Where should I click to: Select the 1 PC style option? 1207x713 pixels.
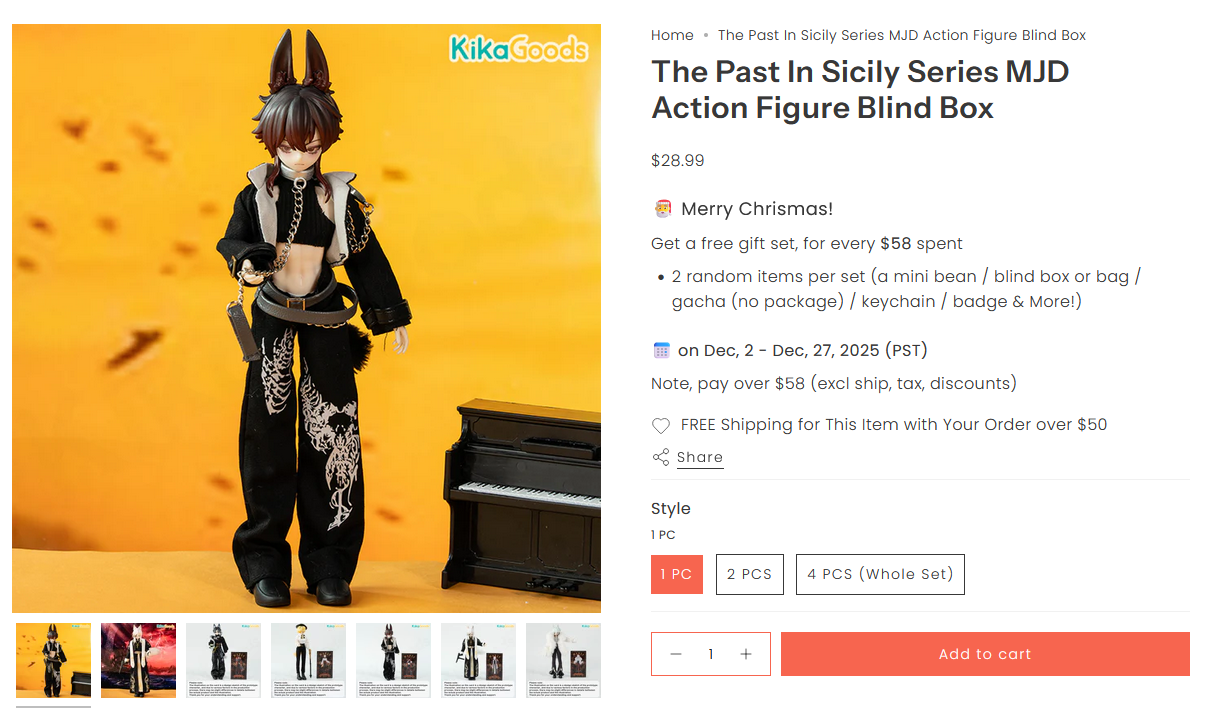click(677, 574)
